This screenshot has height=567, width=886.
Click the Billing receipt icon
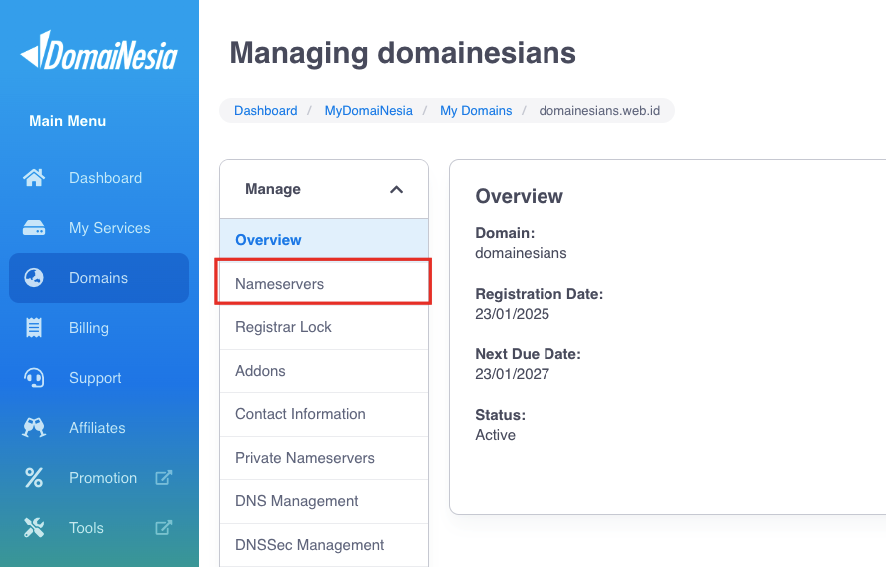tap(34, 328)
